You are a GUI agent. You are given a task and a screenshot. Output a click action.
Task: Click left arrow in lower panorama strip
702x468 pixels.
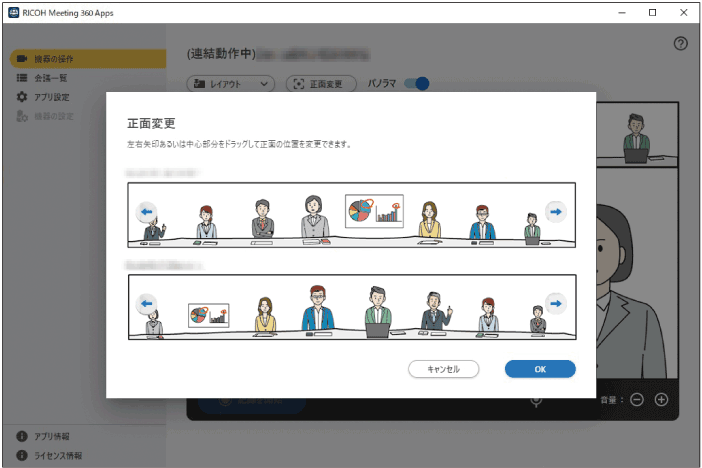click(146, 304)
